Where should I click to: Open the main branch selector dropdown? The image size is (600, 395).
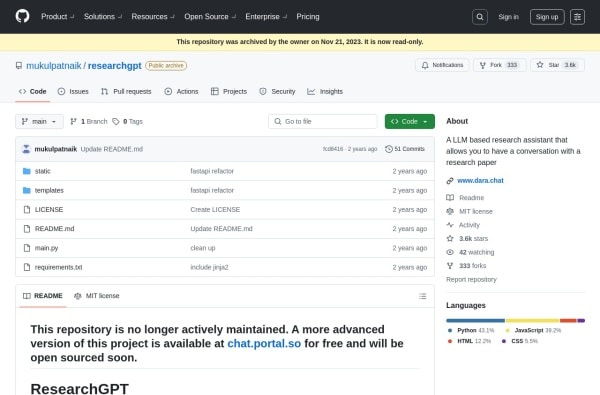[x=39, y=122]
